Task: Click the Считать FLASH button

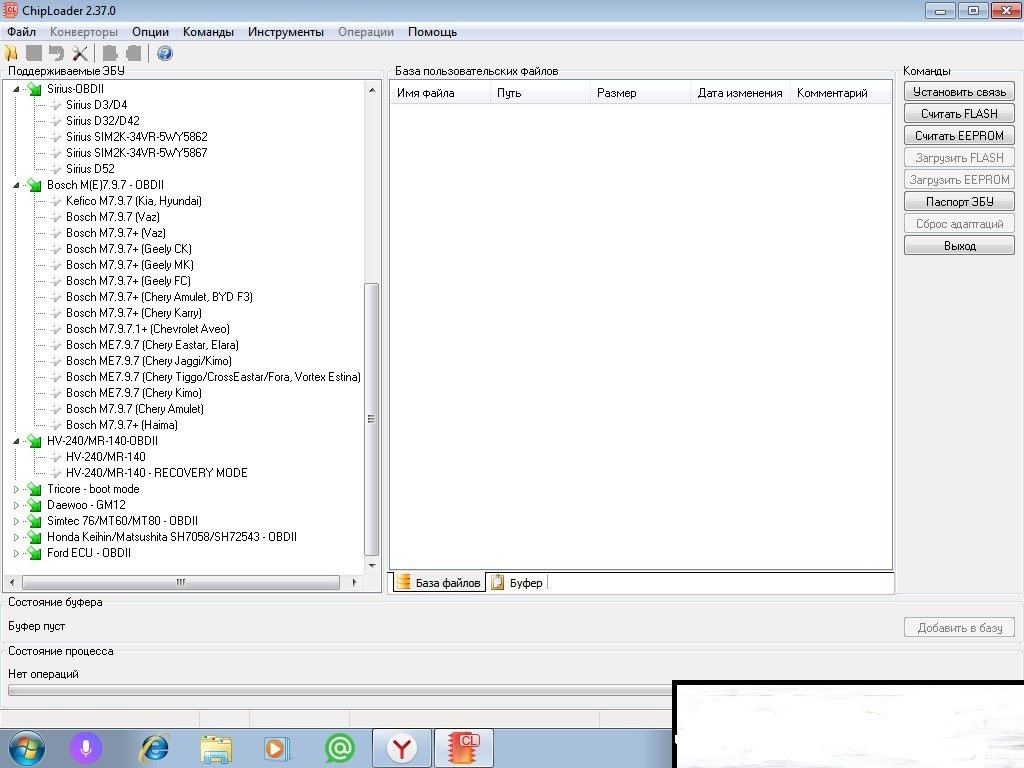Action: (959, 114)
